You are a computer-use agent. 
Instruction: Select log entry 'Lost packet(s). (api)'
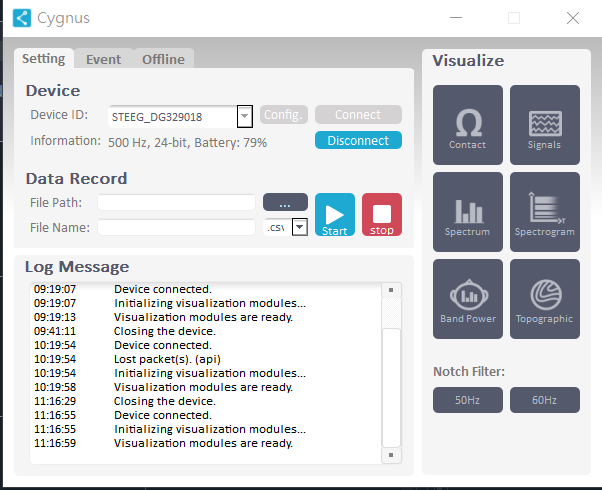(167, 359)
